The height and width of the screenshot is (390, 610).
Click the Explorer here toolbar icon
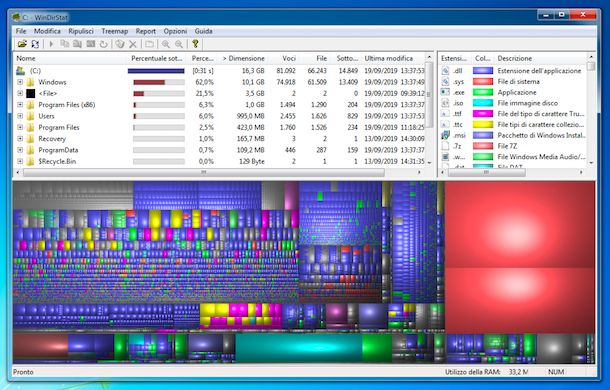pyautogui.click(x=77, y=44)
